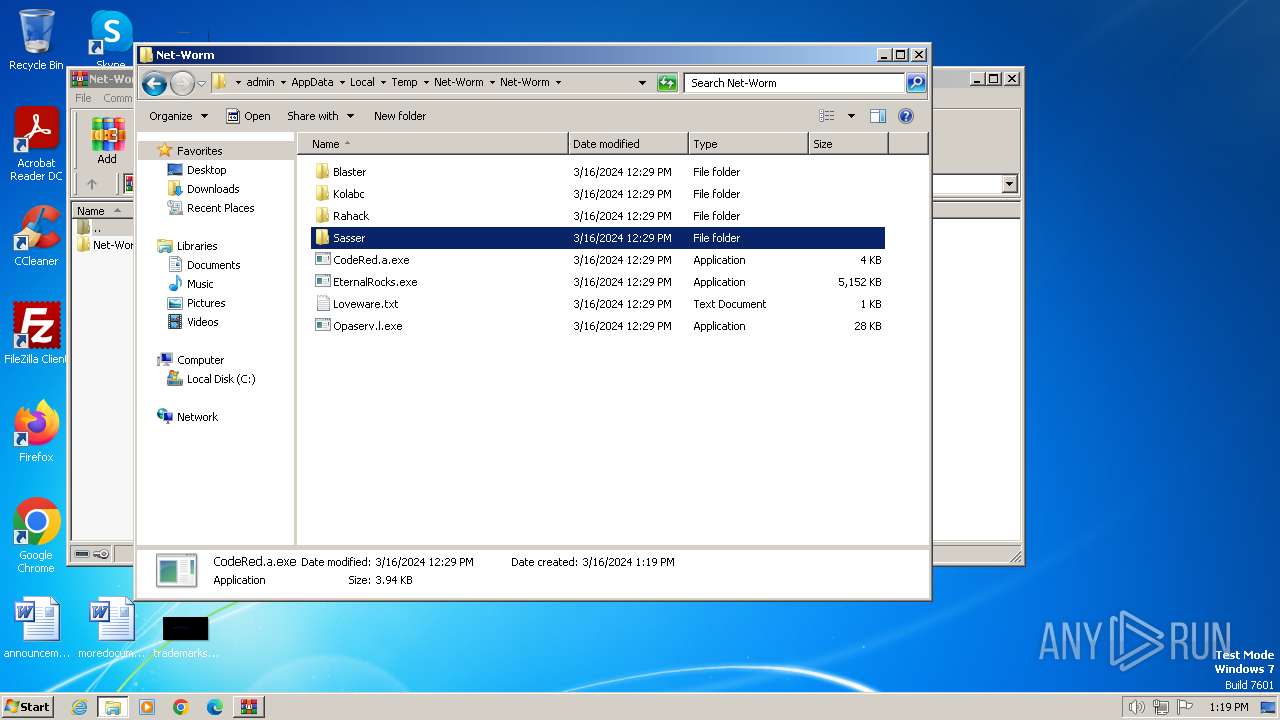Click the AppData breadcrumb segment

pos(312,83)
